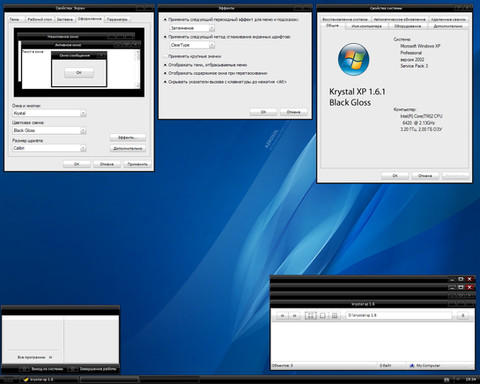Viewport: 480px width, 384px height.
Task: Open the ClearType smoothing dropdown
Action: pos(192,45)
